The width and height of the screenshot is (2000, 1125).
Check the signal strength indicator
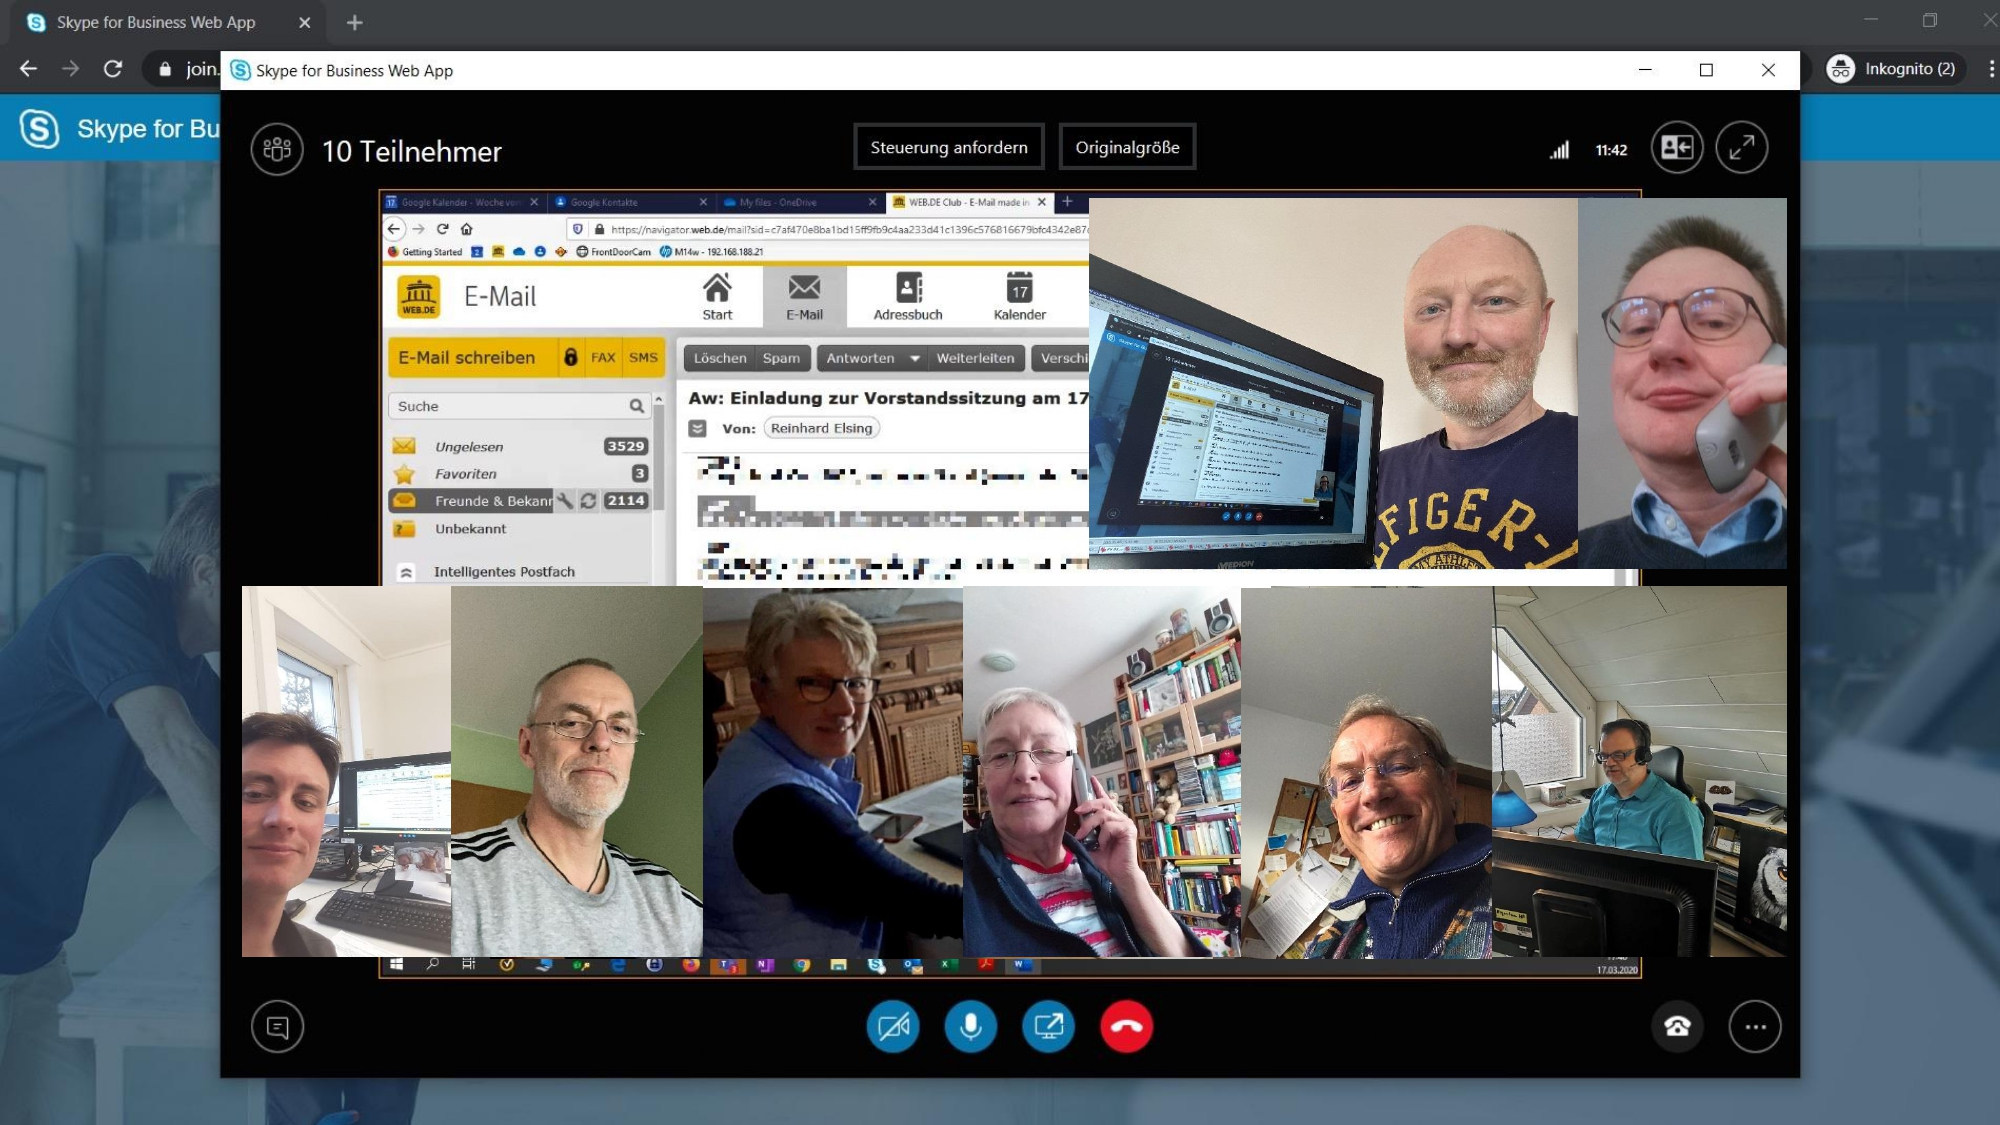click(x=1559, y=150)
